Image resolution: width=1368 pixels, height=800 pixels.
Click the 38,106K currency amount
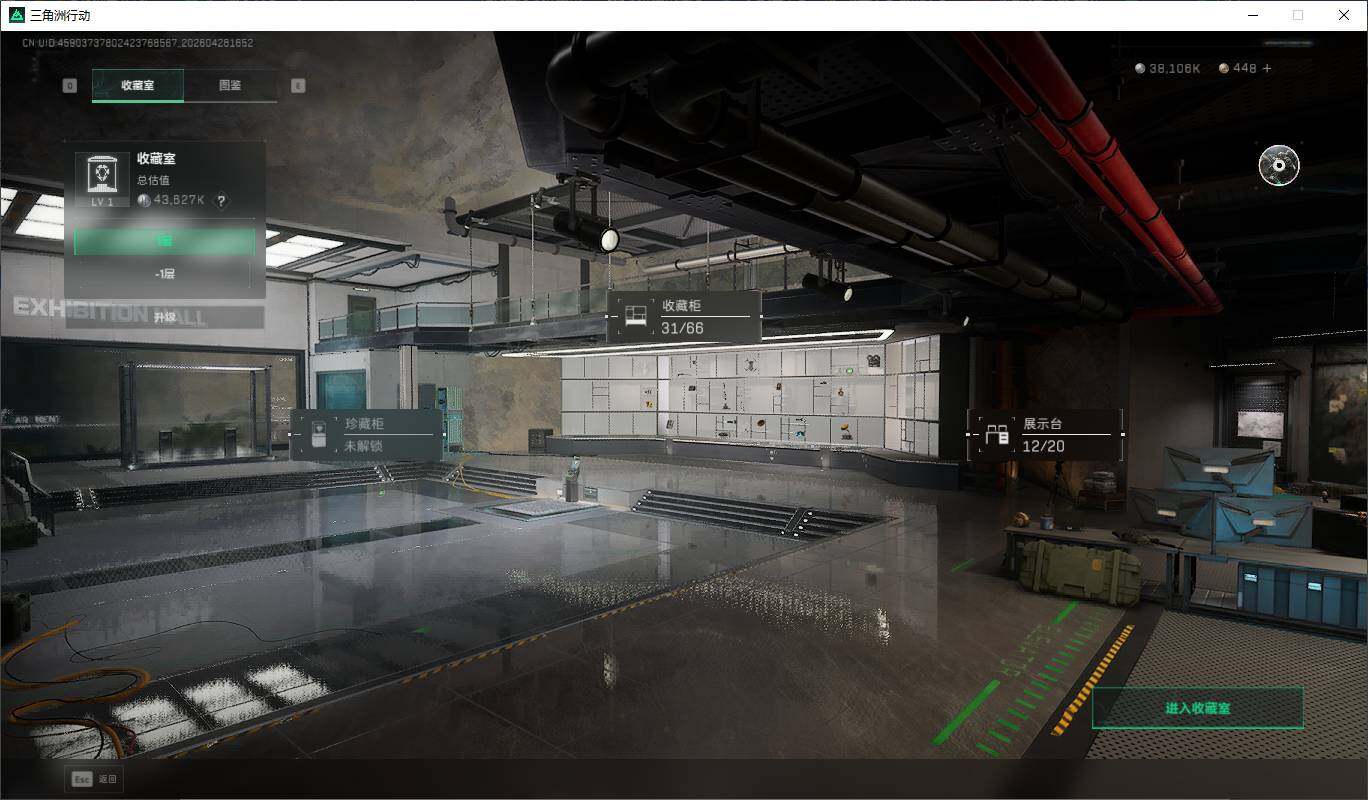click(x=1175, y=68)
